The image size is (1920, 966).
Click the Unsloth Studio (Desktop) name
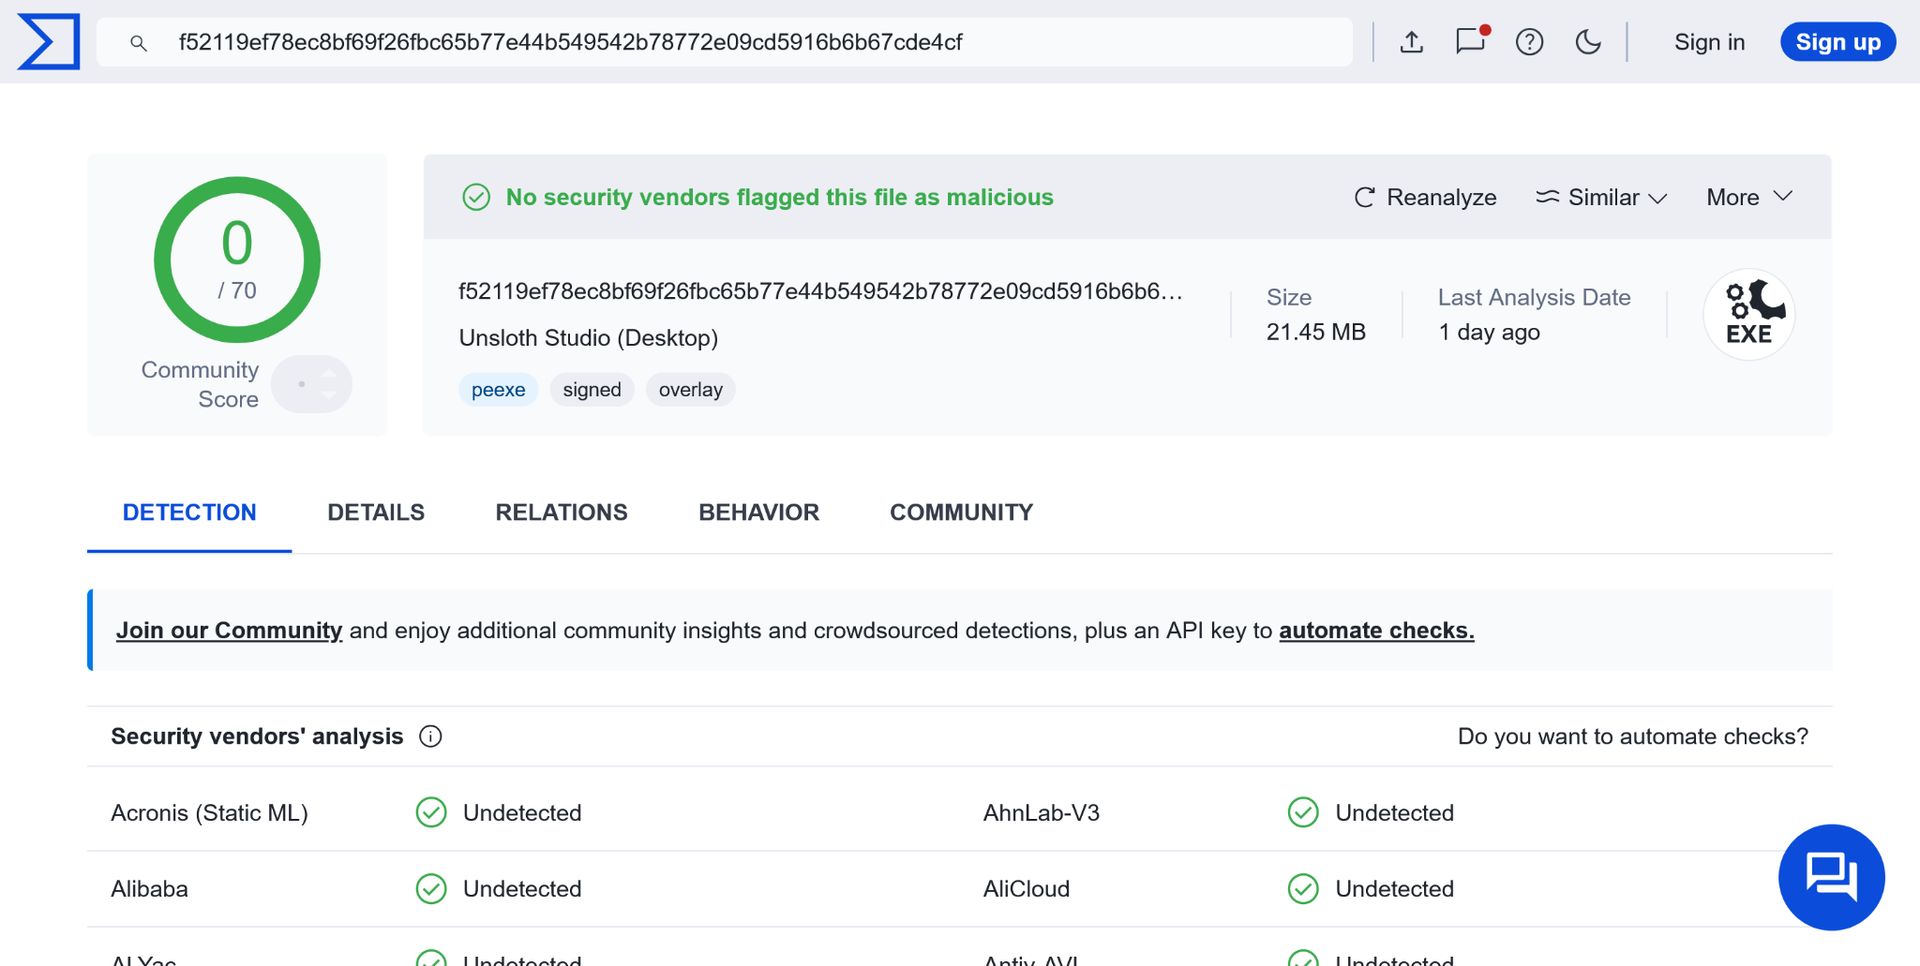point(588,338)
